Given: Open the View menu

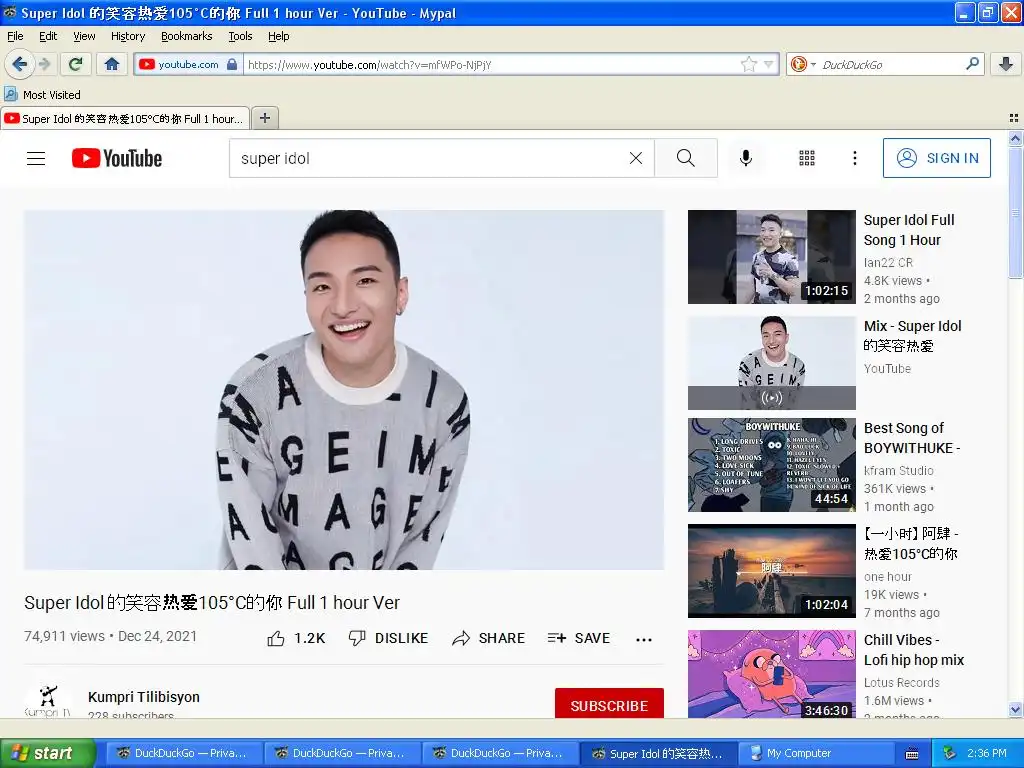Looking at the screenshot, I should tap(84, 36).
